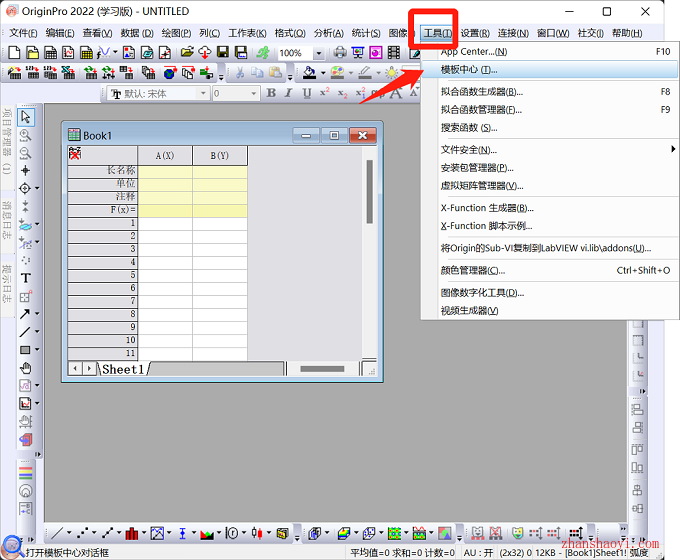The height and width of the screenshot is (560, 680).
Task: Choose 模板中心(T)... menu entry
Action: 549,69
